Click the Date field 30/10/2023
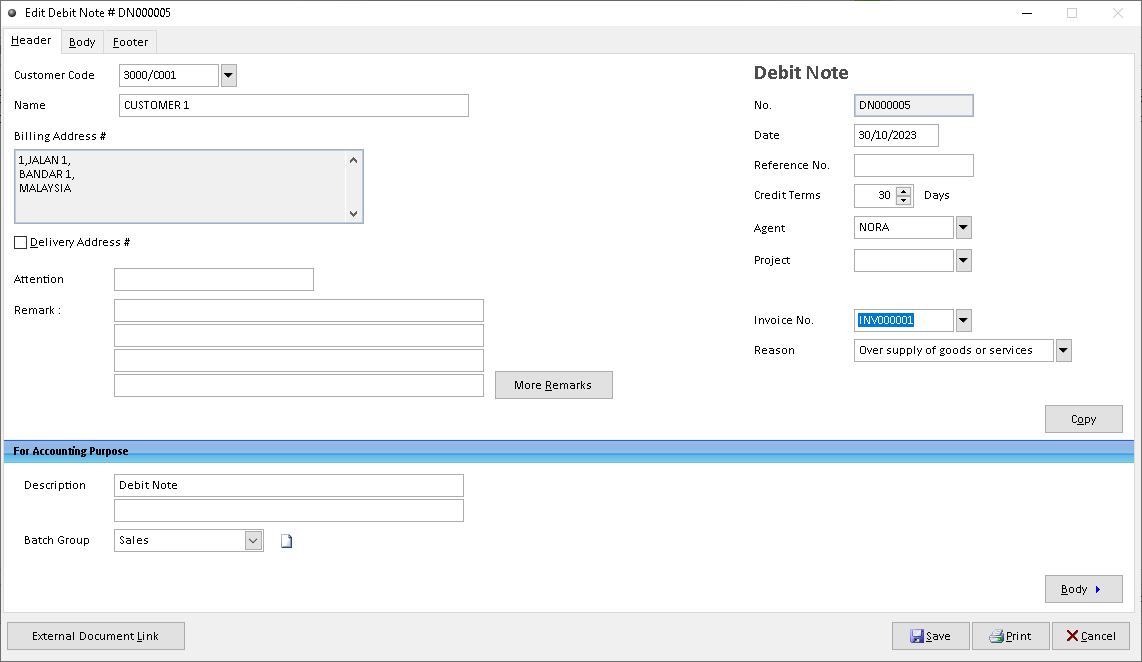This screenshot has width=1142, height=662. (x=896, y=135)
